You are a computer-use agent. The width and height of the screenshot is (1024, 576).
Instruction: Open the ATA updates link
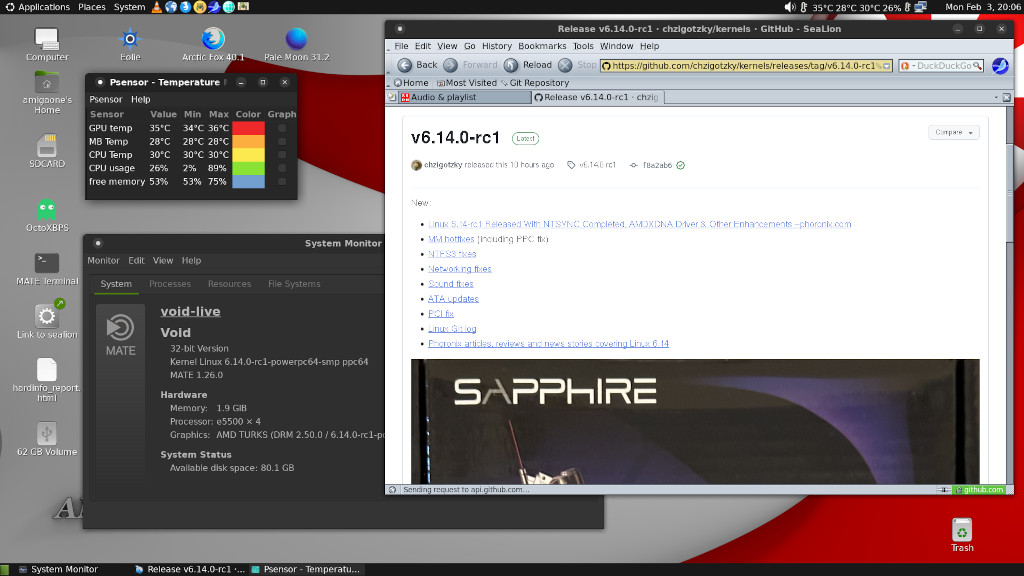point(453,299)
